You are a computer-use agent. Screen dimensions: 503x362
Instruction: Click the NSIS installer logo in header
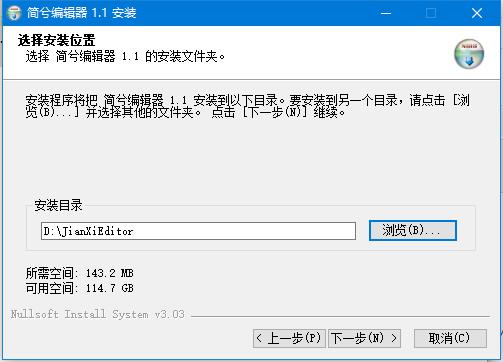469,54
